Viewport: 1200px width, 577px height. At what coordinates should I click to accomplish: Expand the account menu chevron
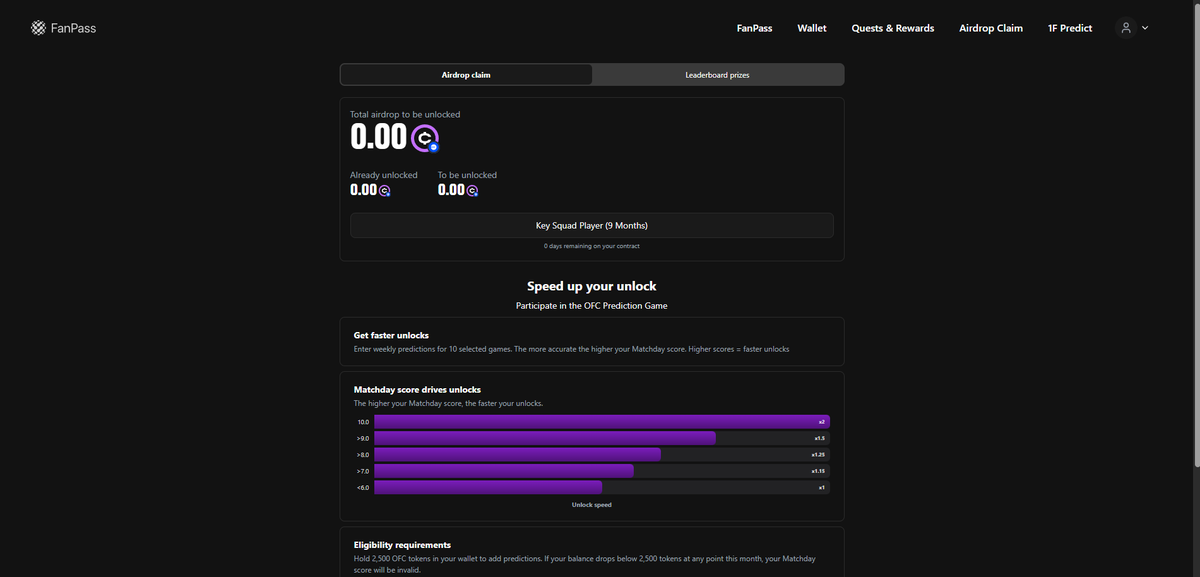(1145, 28)
